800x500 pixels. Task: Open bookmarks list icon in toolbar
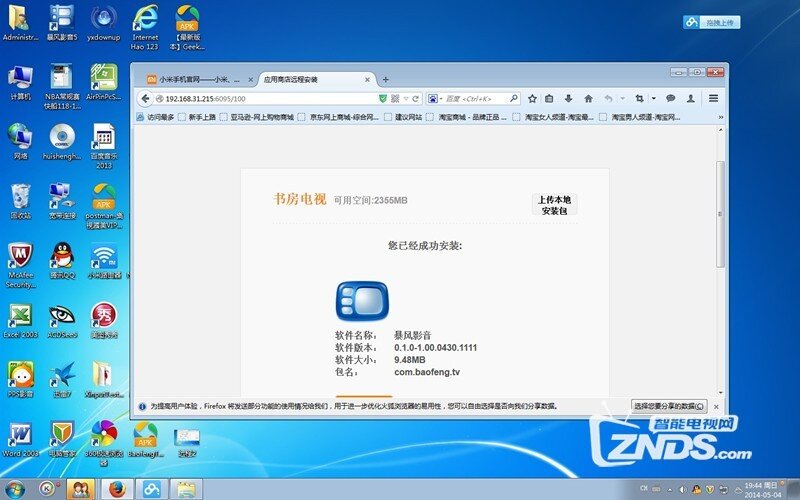pos(549,98)
